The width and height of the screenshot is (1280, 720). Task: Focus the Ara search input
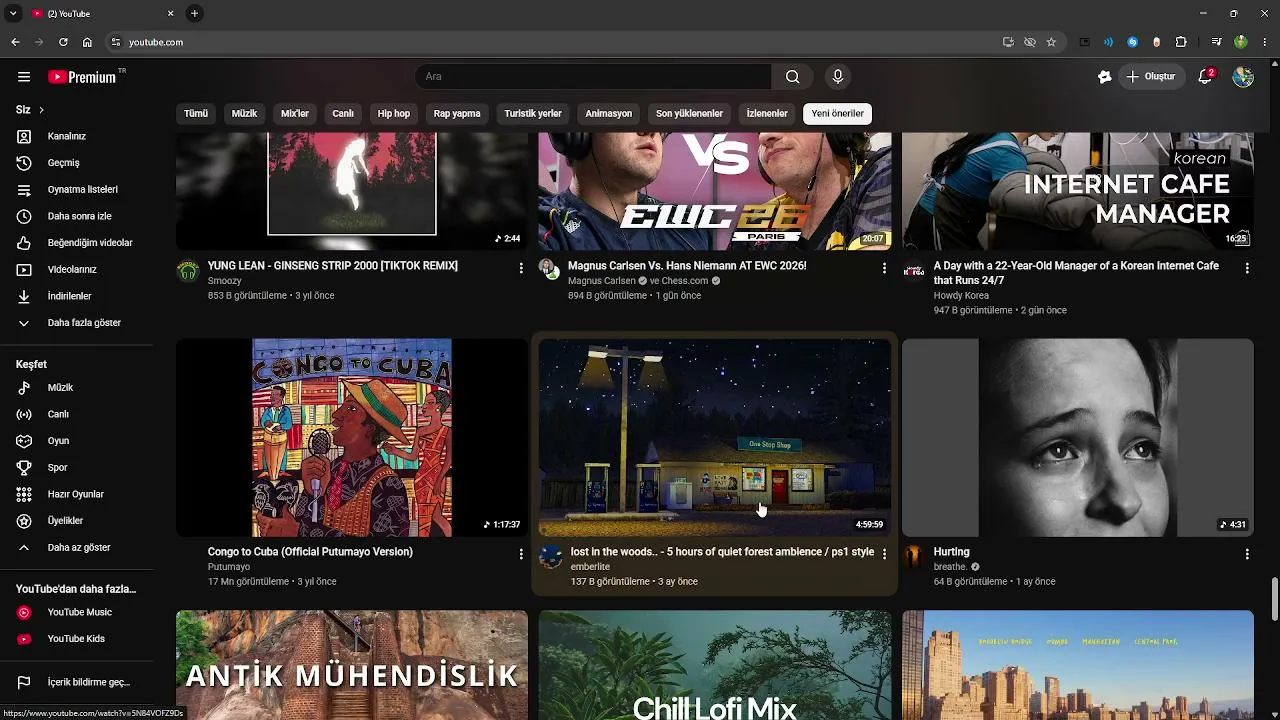pyautogui.click(x=593, y=77)
